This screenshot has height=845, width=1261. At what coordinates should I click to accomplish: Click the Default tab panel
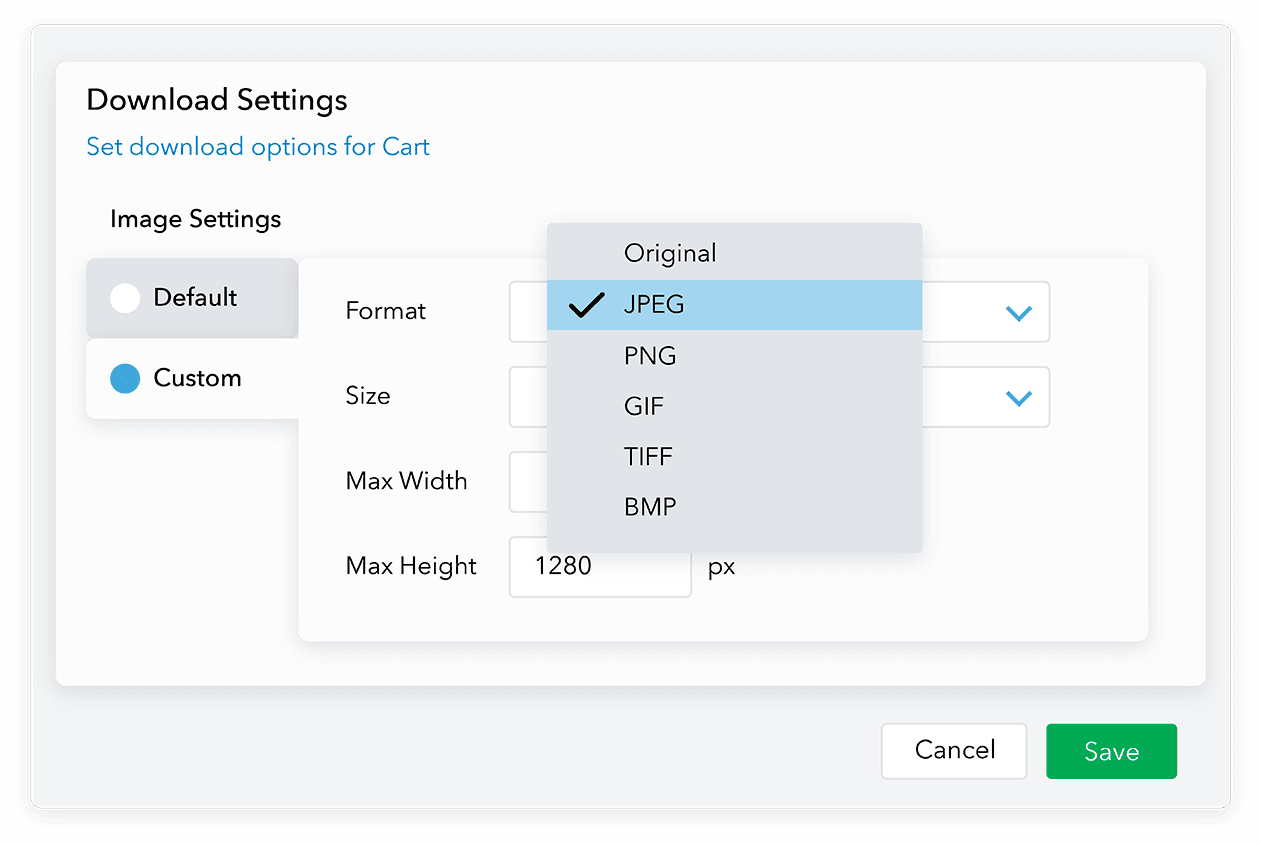pyautogui.click(x=190, y=297)
